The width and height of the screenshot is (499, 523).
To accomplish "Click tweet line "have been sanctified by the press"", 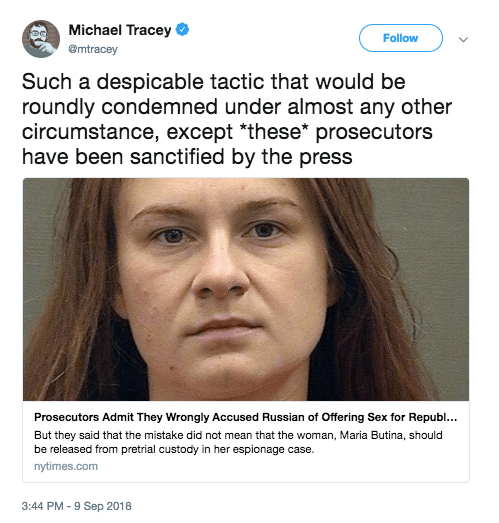I will [187, 156].
